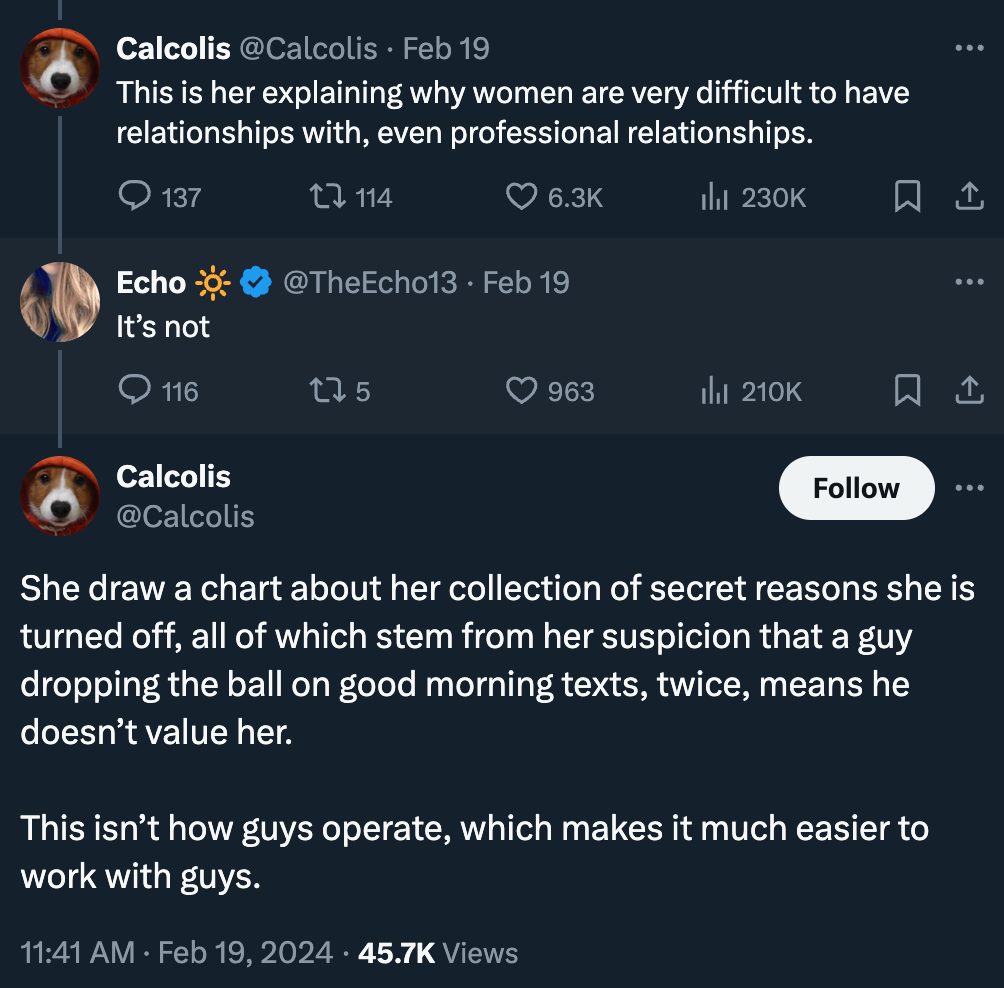This screenshot has width=1004, height=988.
Task: Share Echo's reply tweet
Action: (967, 390)
